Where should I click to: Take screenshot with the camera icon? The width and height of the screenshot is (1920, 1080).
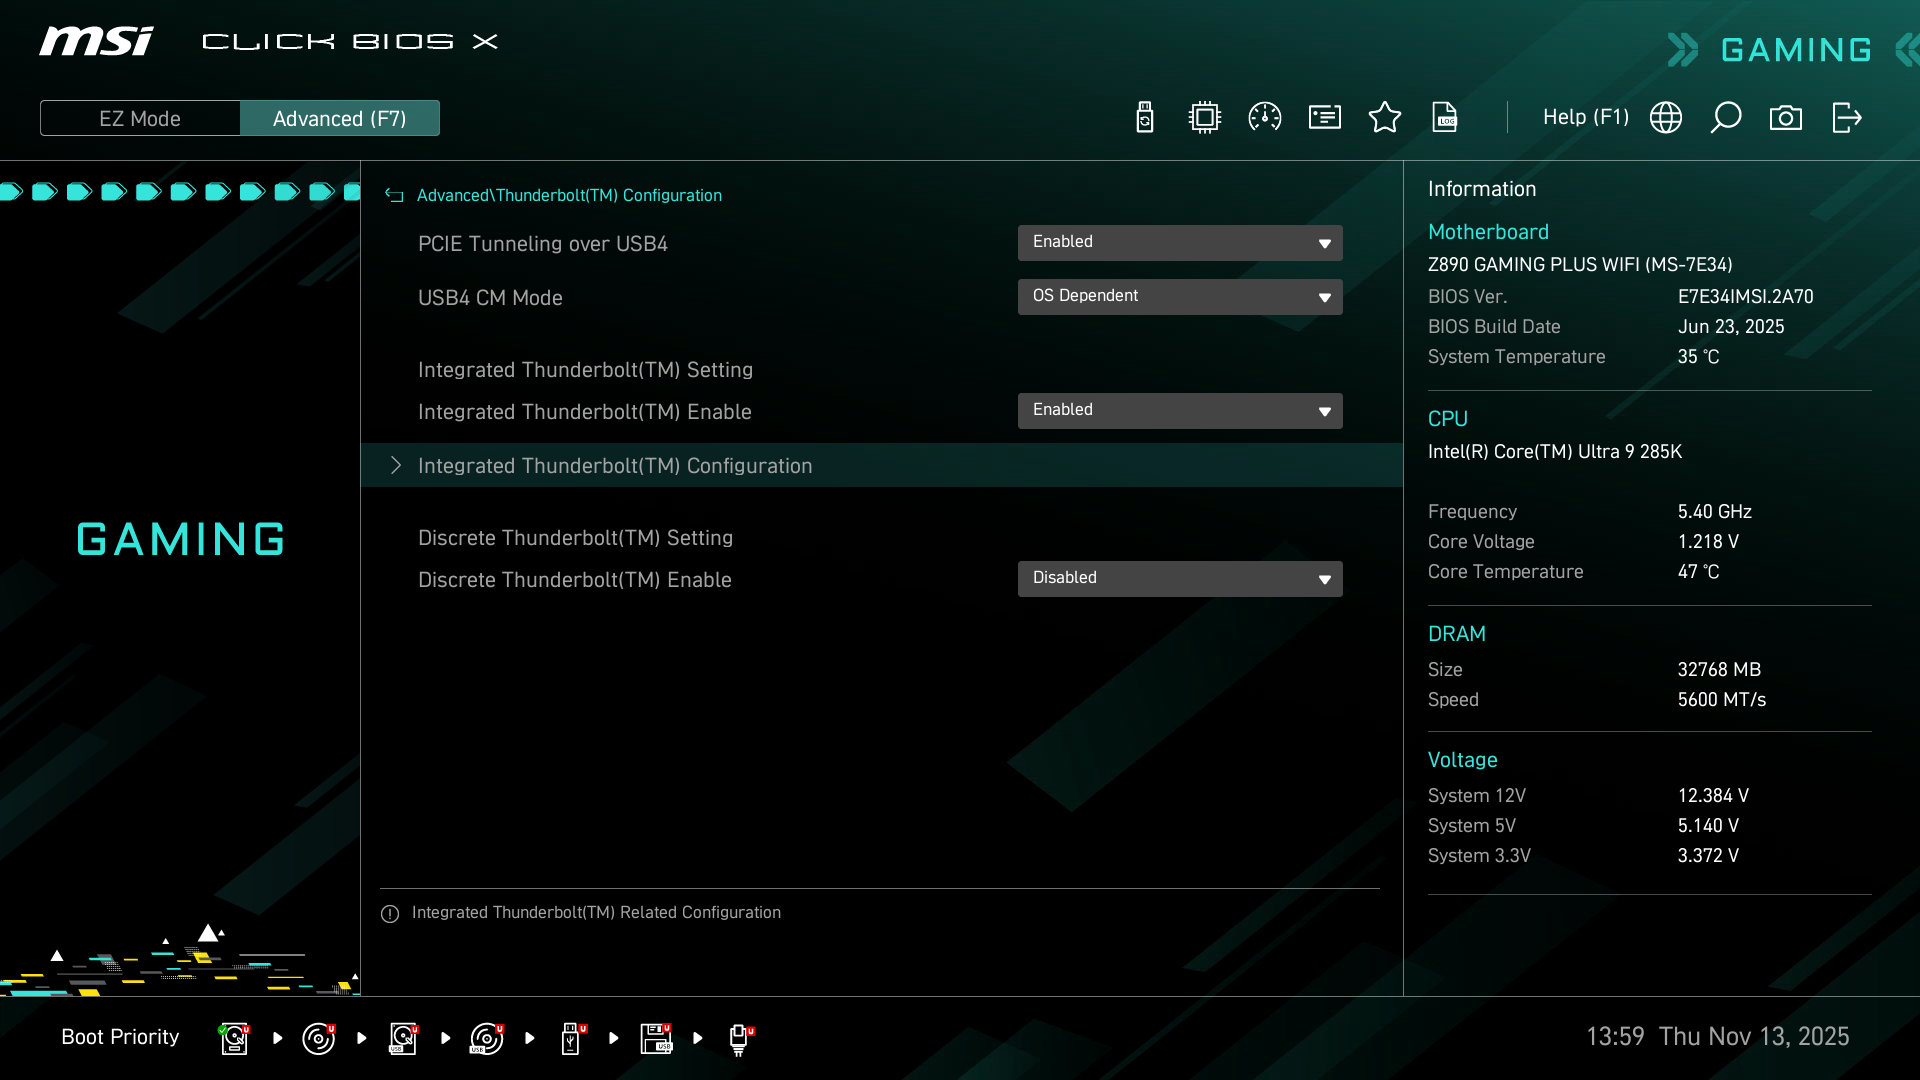point(1786,118)
